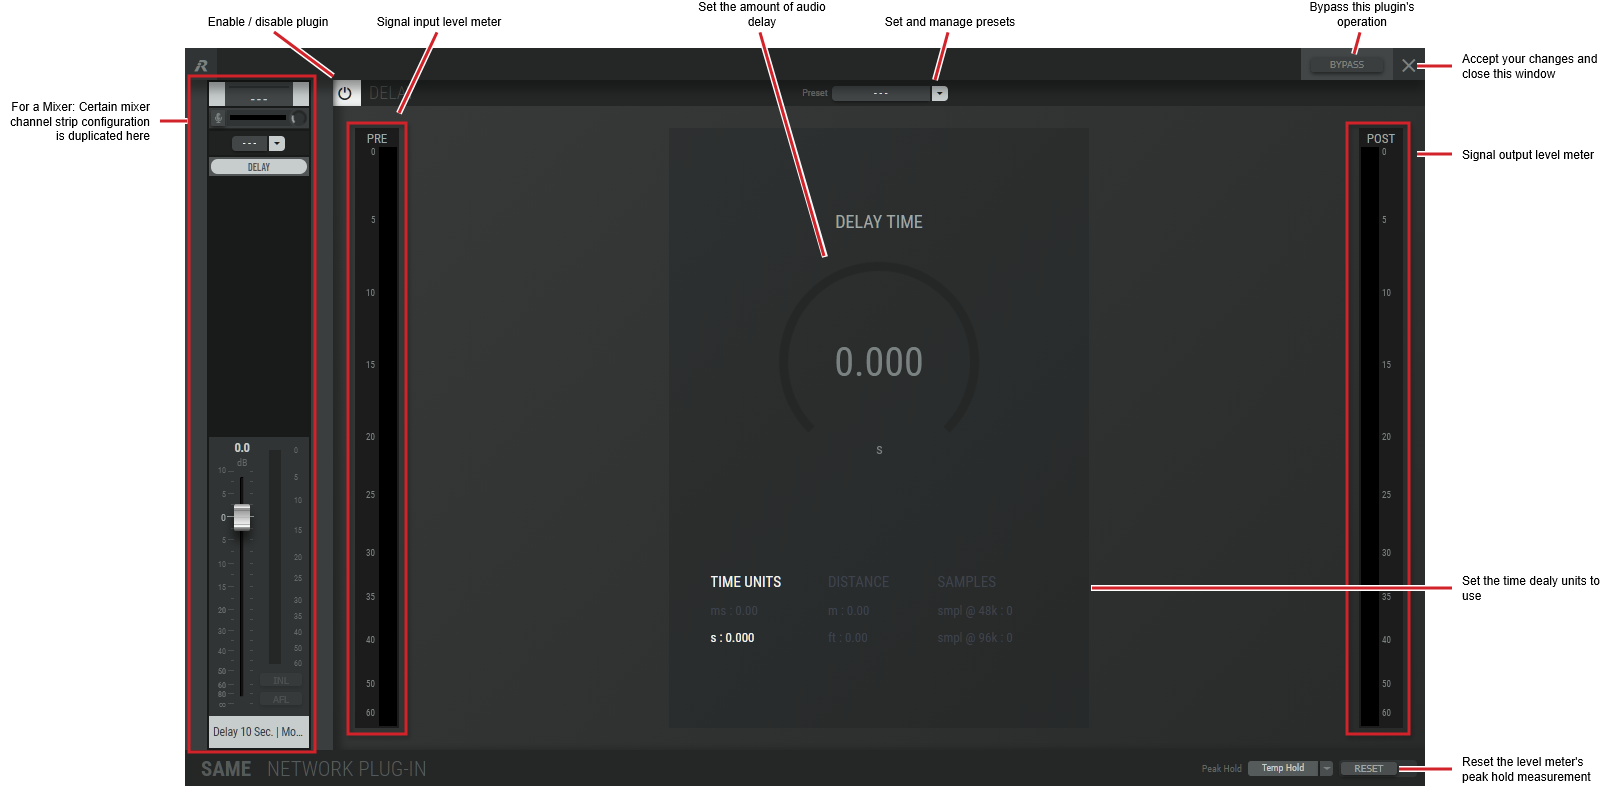Image resolution: width=1613 pixels, height=787 pixels.
Task: Click the microphone icon in channel strip
Action: coord(218,118)
